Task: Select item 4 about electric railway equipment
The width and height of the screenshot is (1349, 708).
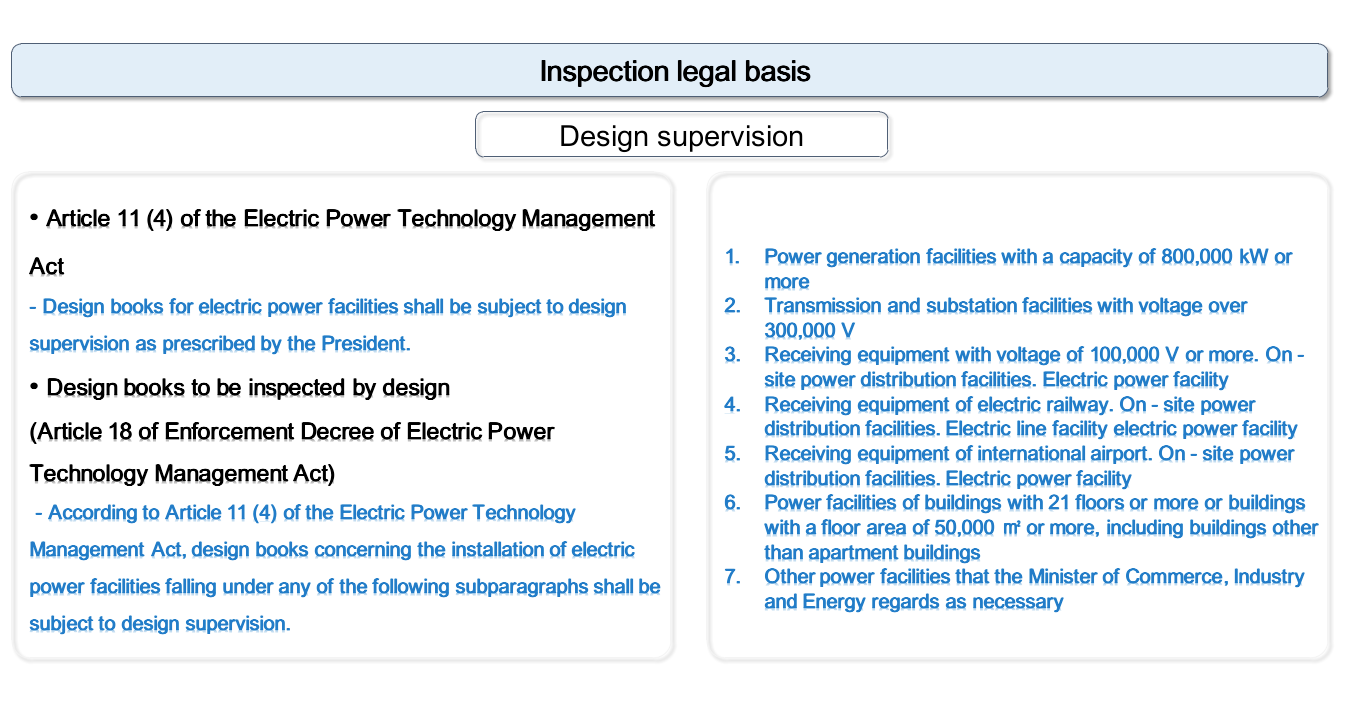Action: click(1009, 405)
